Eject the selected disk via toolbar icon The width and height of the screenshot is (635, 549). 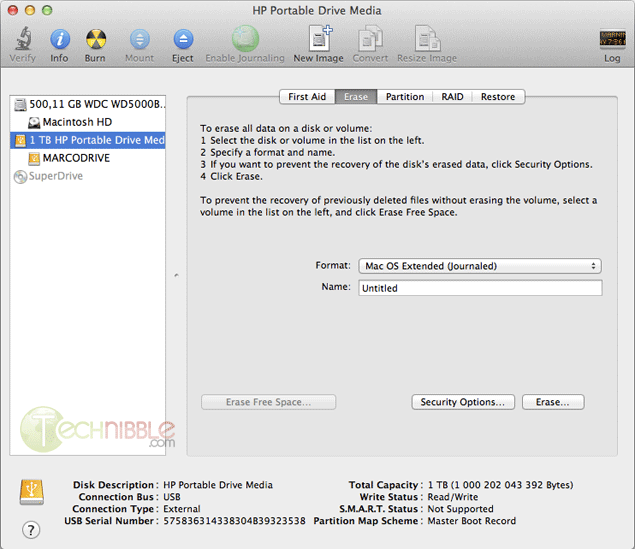(x=183, y=39)
